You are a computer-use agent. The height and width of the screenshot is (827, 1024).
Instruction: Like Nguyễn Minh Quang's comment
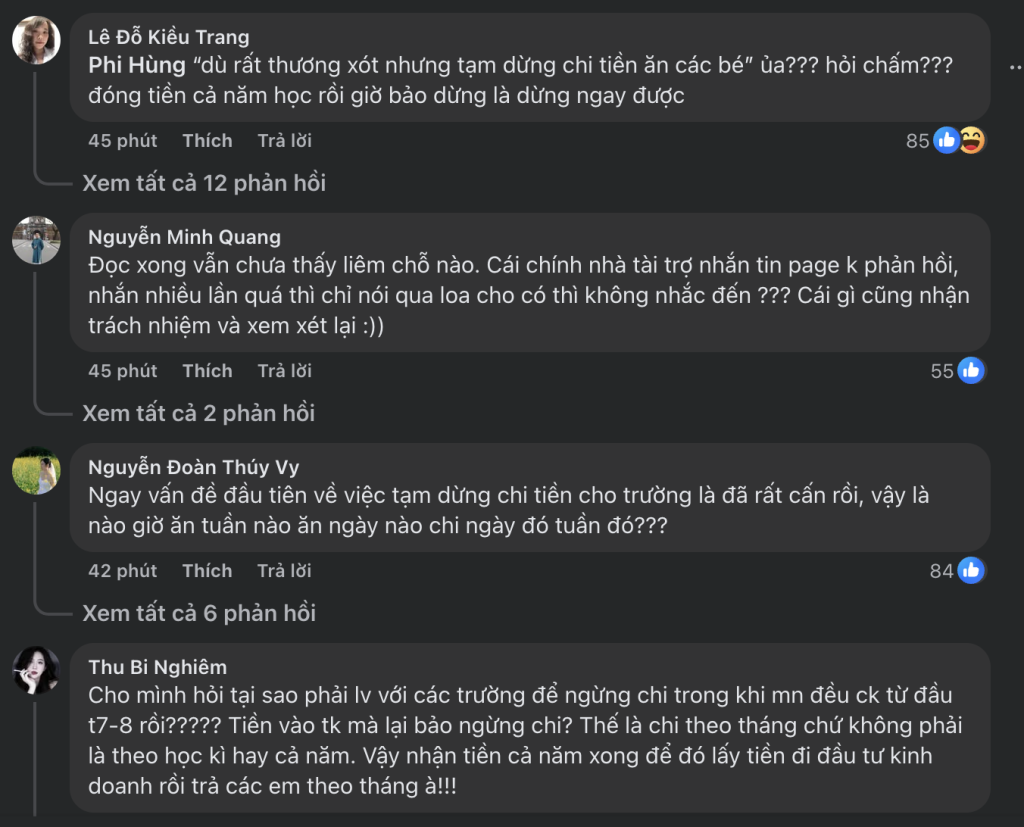coord(207,371)
